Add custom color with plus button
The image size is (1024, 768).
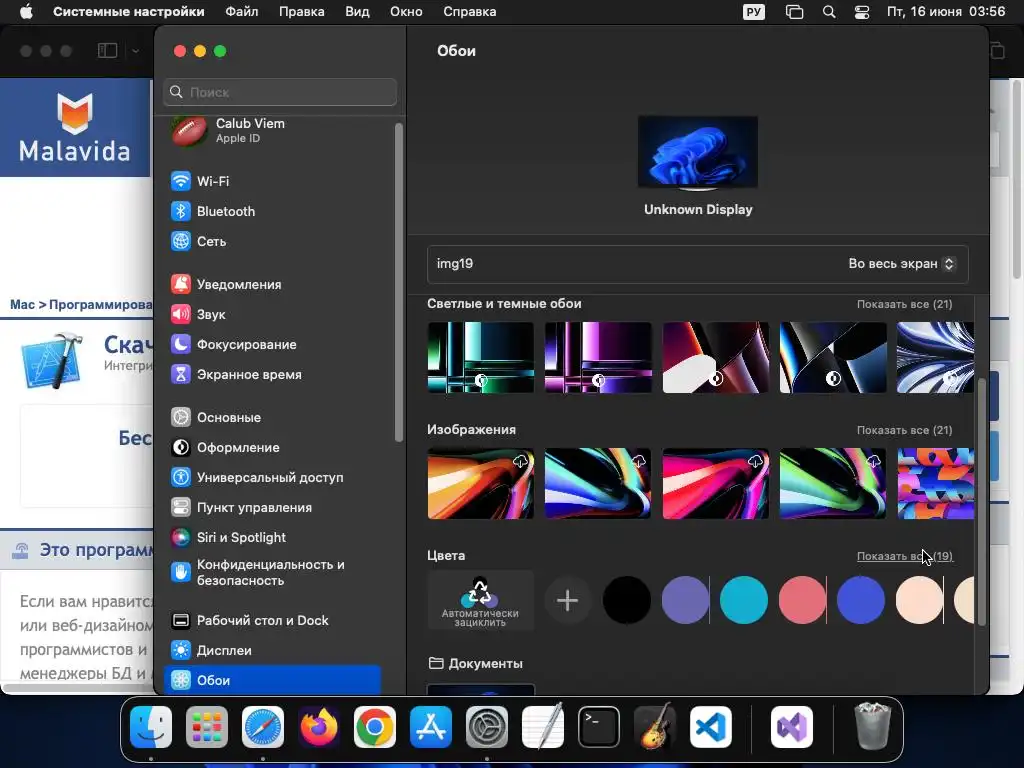click(x=568, y=600)
